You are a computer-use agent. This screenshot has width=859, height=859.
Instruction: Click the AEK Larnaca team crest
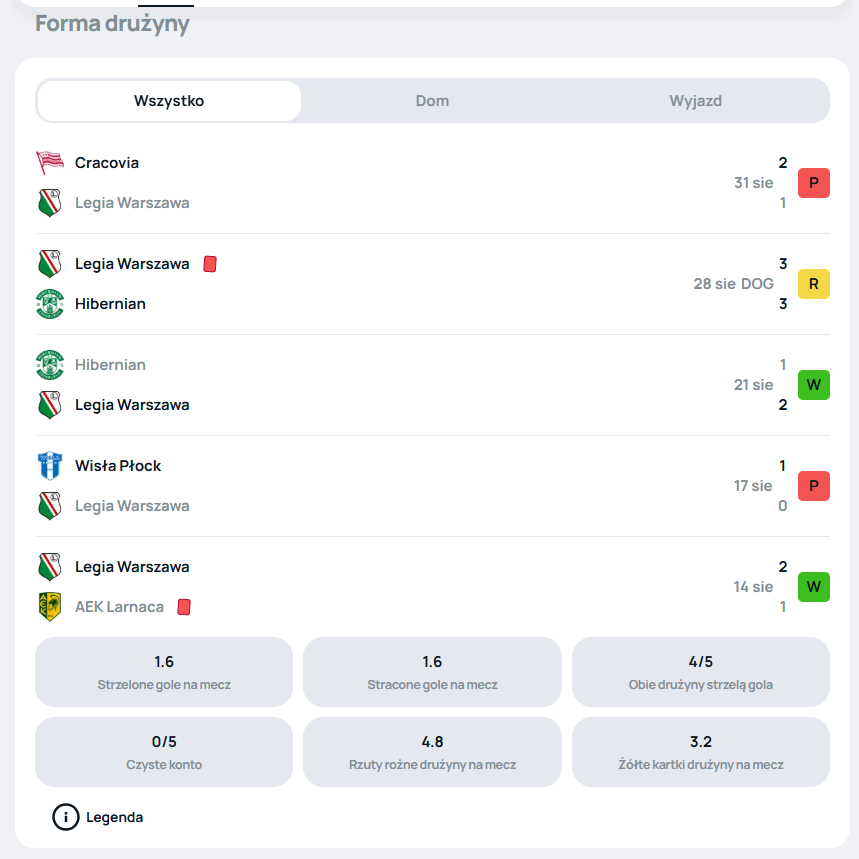click(x=50, y=607)
